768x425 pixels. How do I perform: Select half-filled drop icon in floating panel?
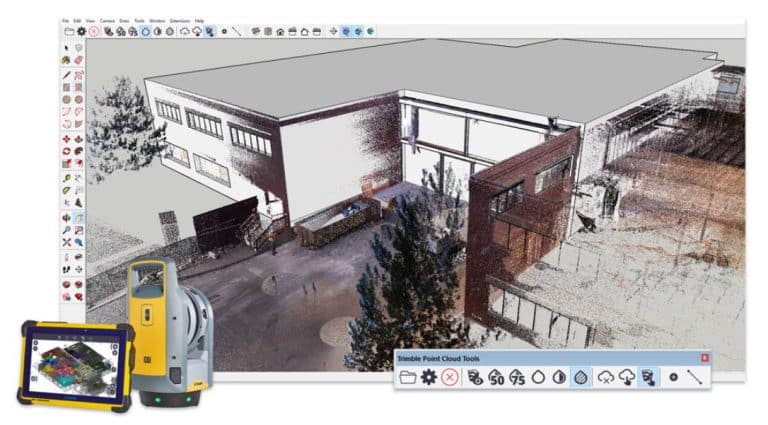tap(559, 378)
